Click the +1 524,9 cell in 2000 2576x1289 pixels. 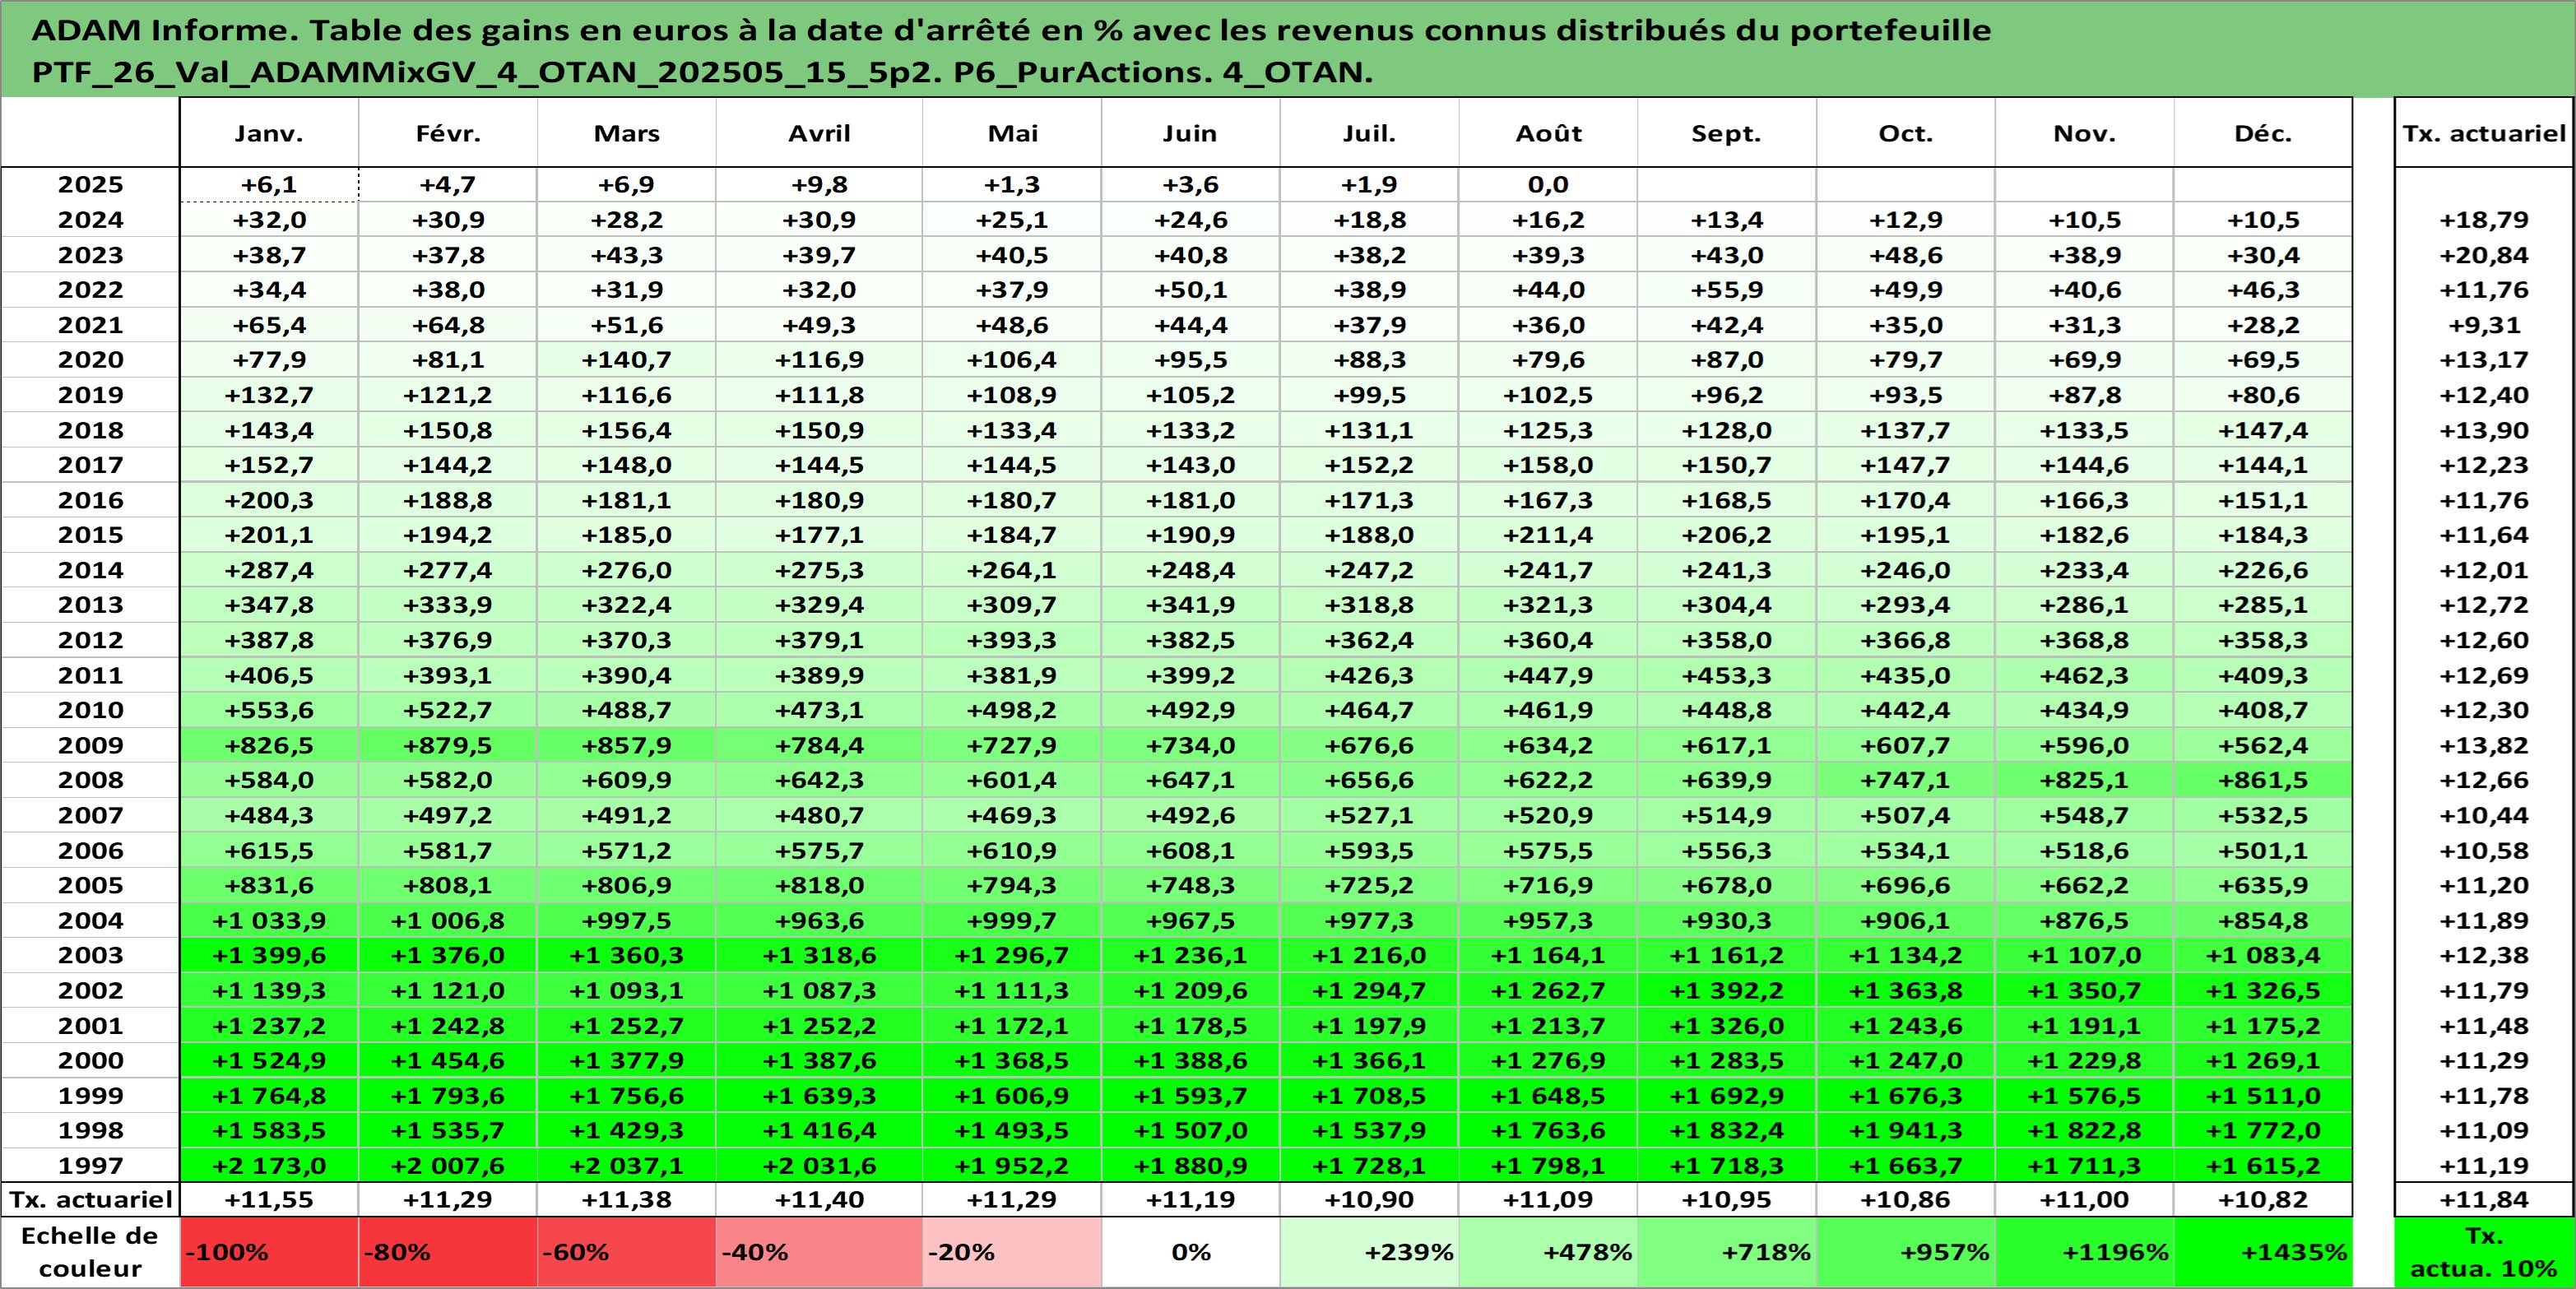point(269,1060)
